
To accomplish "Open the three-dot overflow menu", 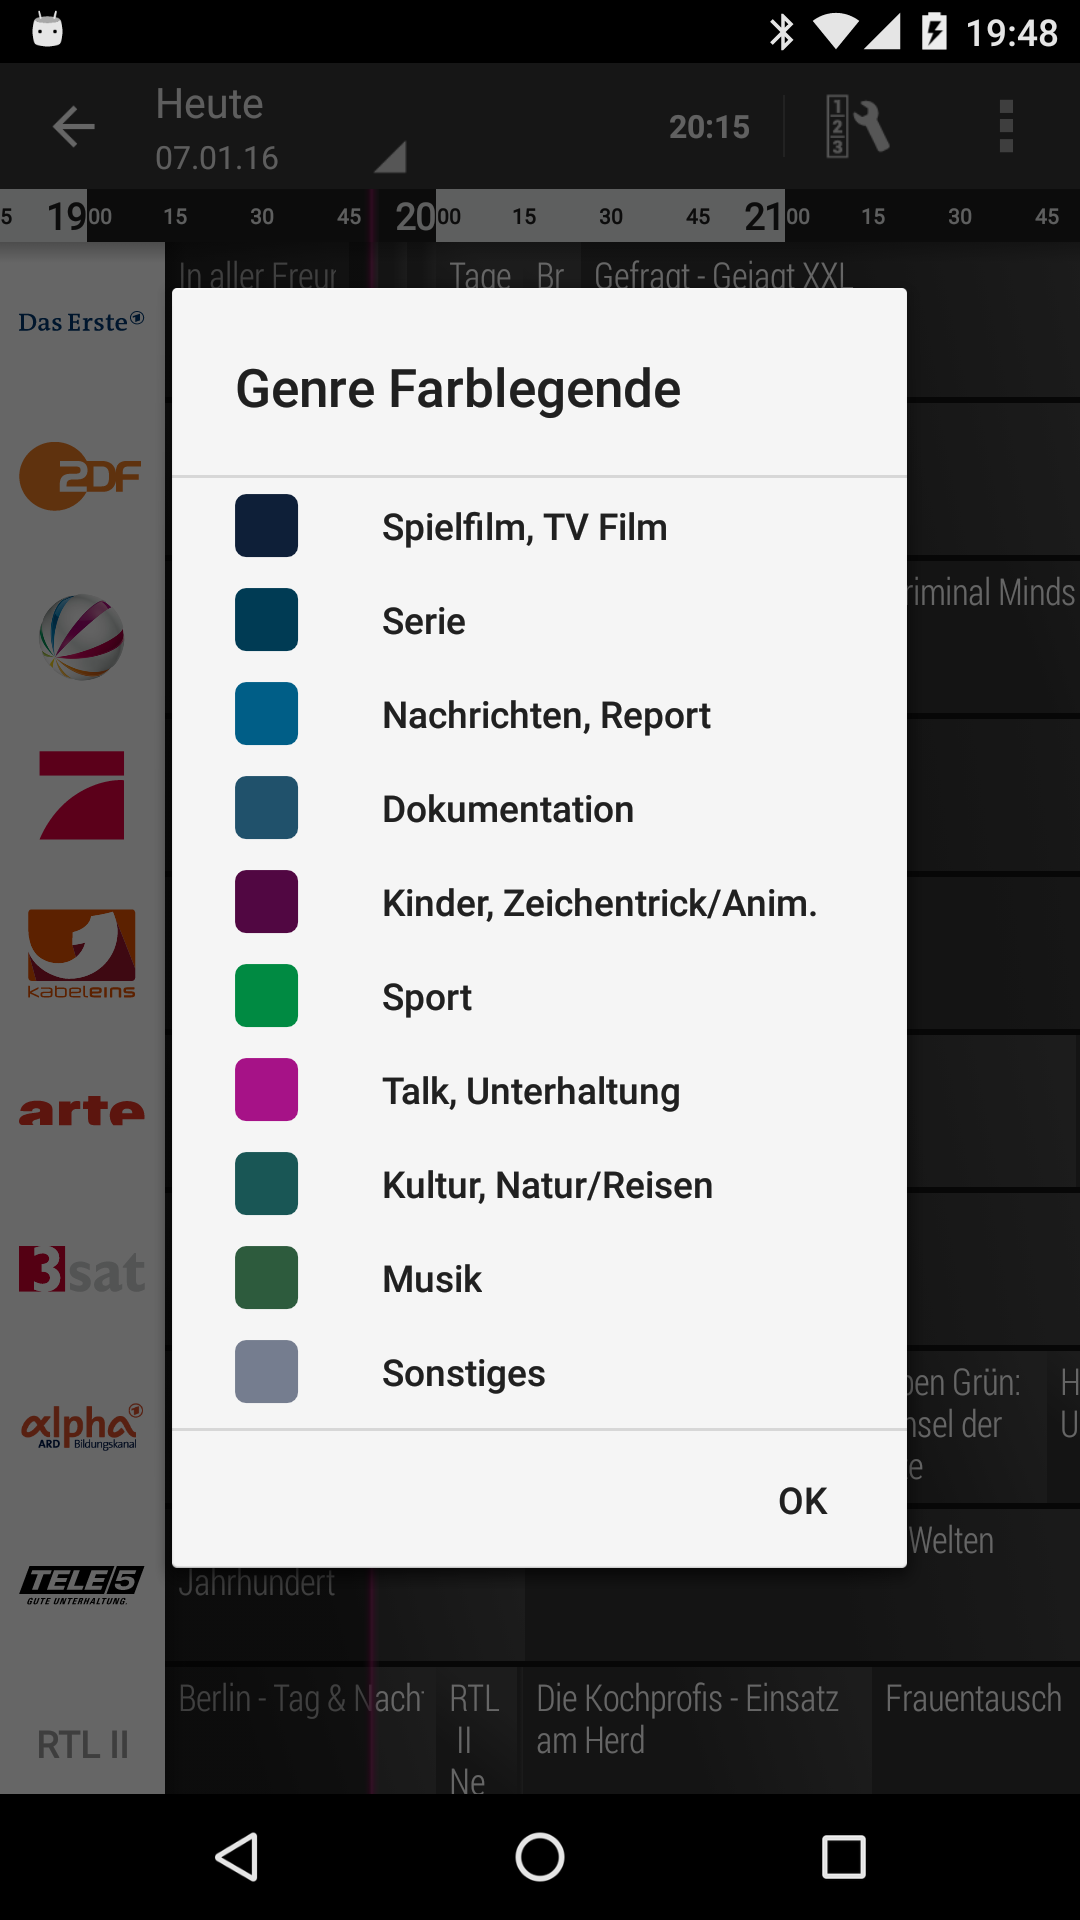I will click(x=1006, y=127).
